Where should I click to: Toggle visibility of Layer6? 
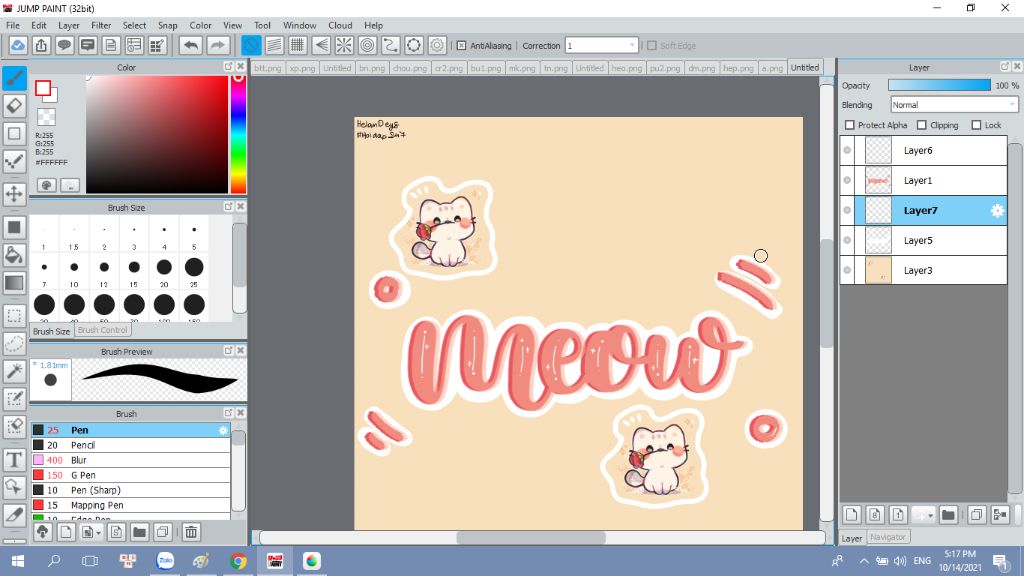[847, 150]
